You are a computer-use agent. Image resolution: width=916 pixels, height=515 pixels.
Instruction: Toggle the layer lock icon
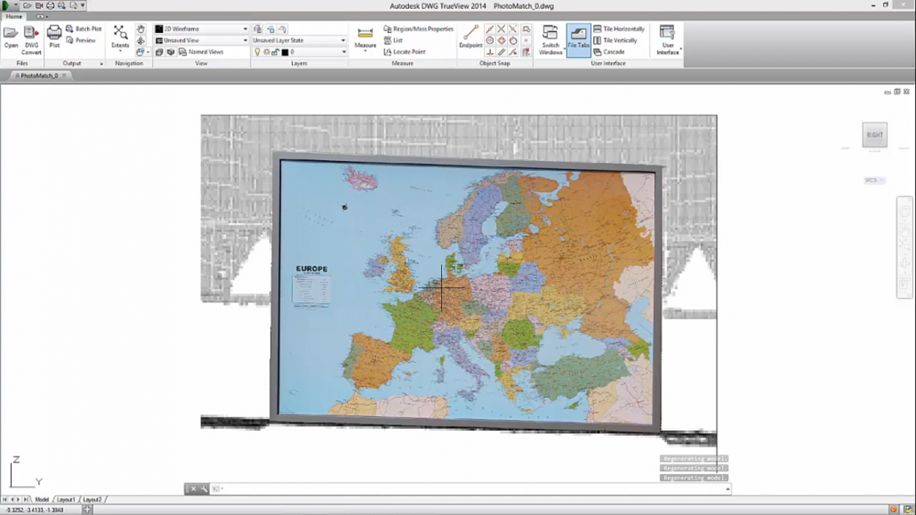[x=275, y=51]
